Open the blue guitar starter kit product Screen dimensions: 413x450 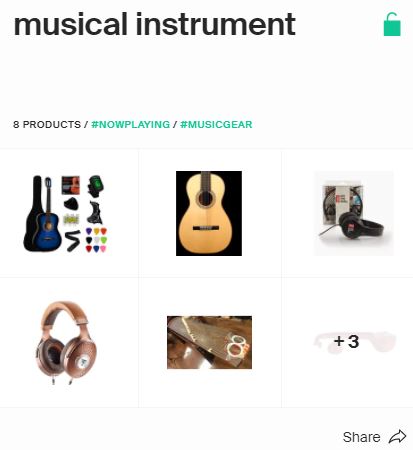[65, 213]
